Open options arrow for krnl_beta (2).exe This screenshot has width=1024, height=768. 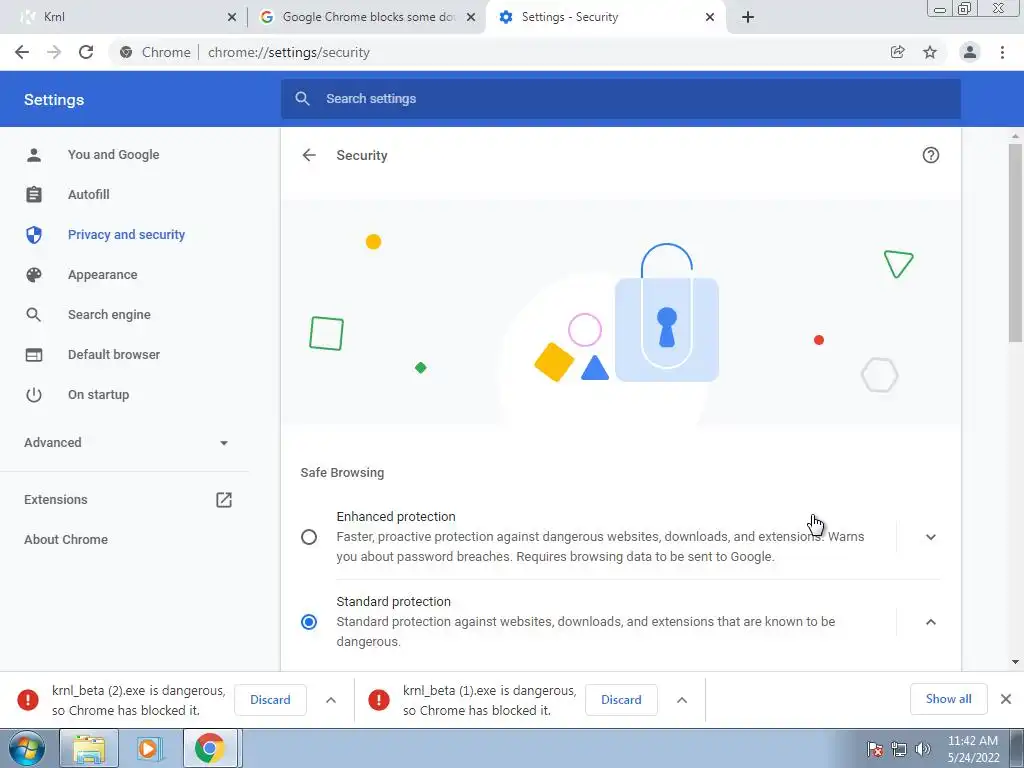(x=331, y=700)
